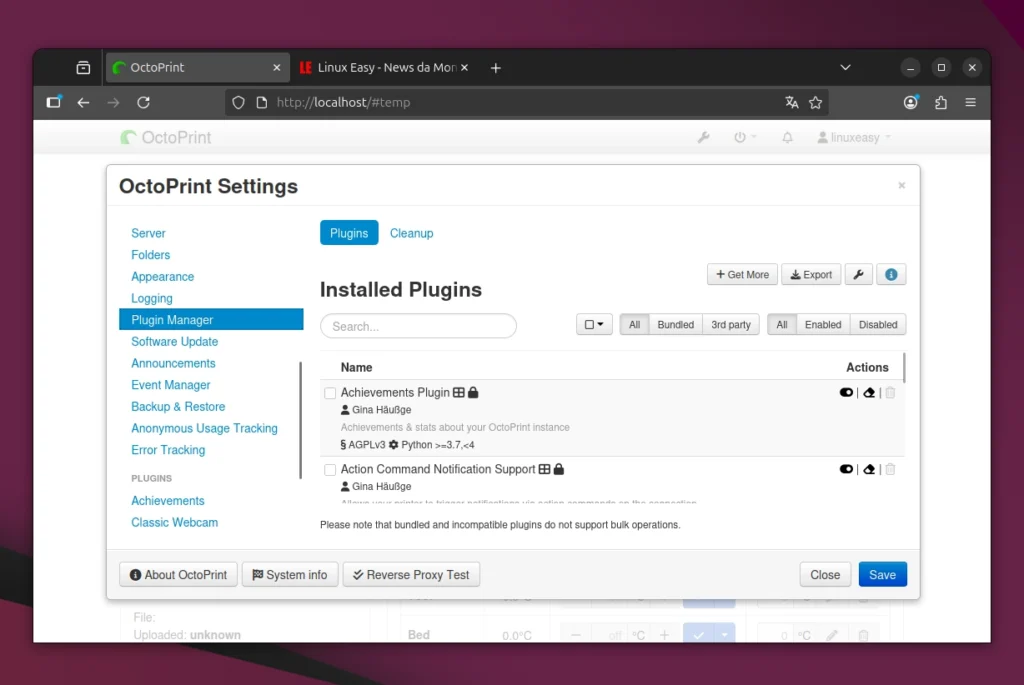Clean up Achievements Plugin data eraser icon
1024x685 pixels.
point(869,393)
